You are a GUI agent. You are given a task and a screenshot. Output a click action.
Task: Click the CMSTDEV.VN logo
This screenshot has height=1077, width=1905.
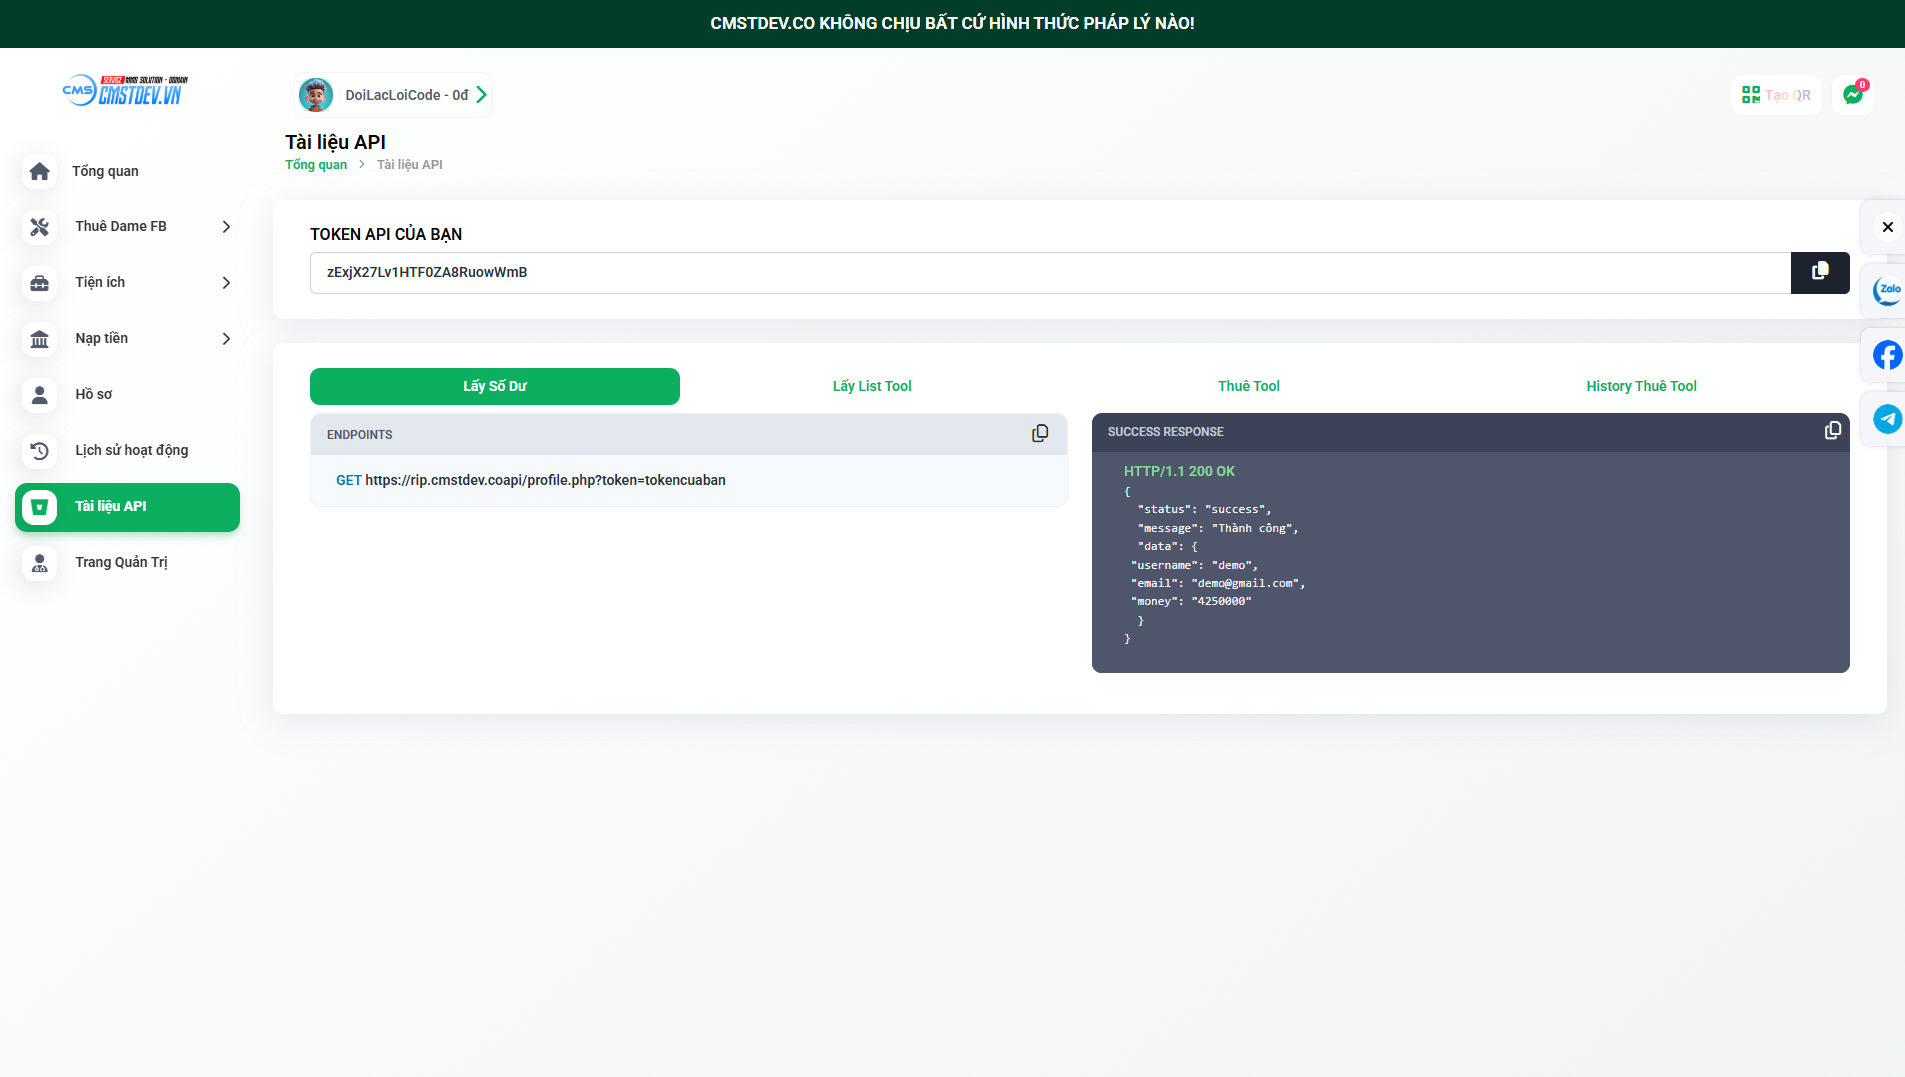click(125, 91)
